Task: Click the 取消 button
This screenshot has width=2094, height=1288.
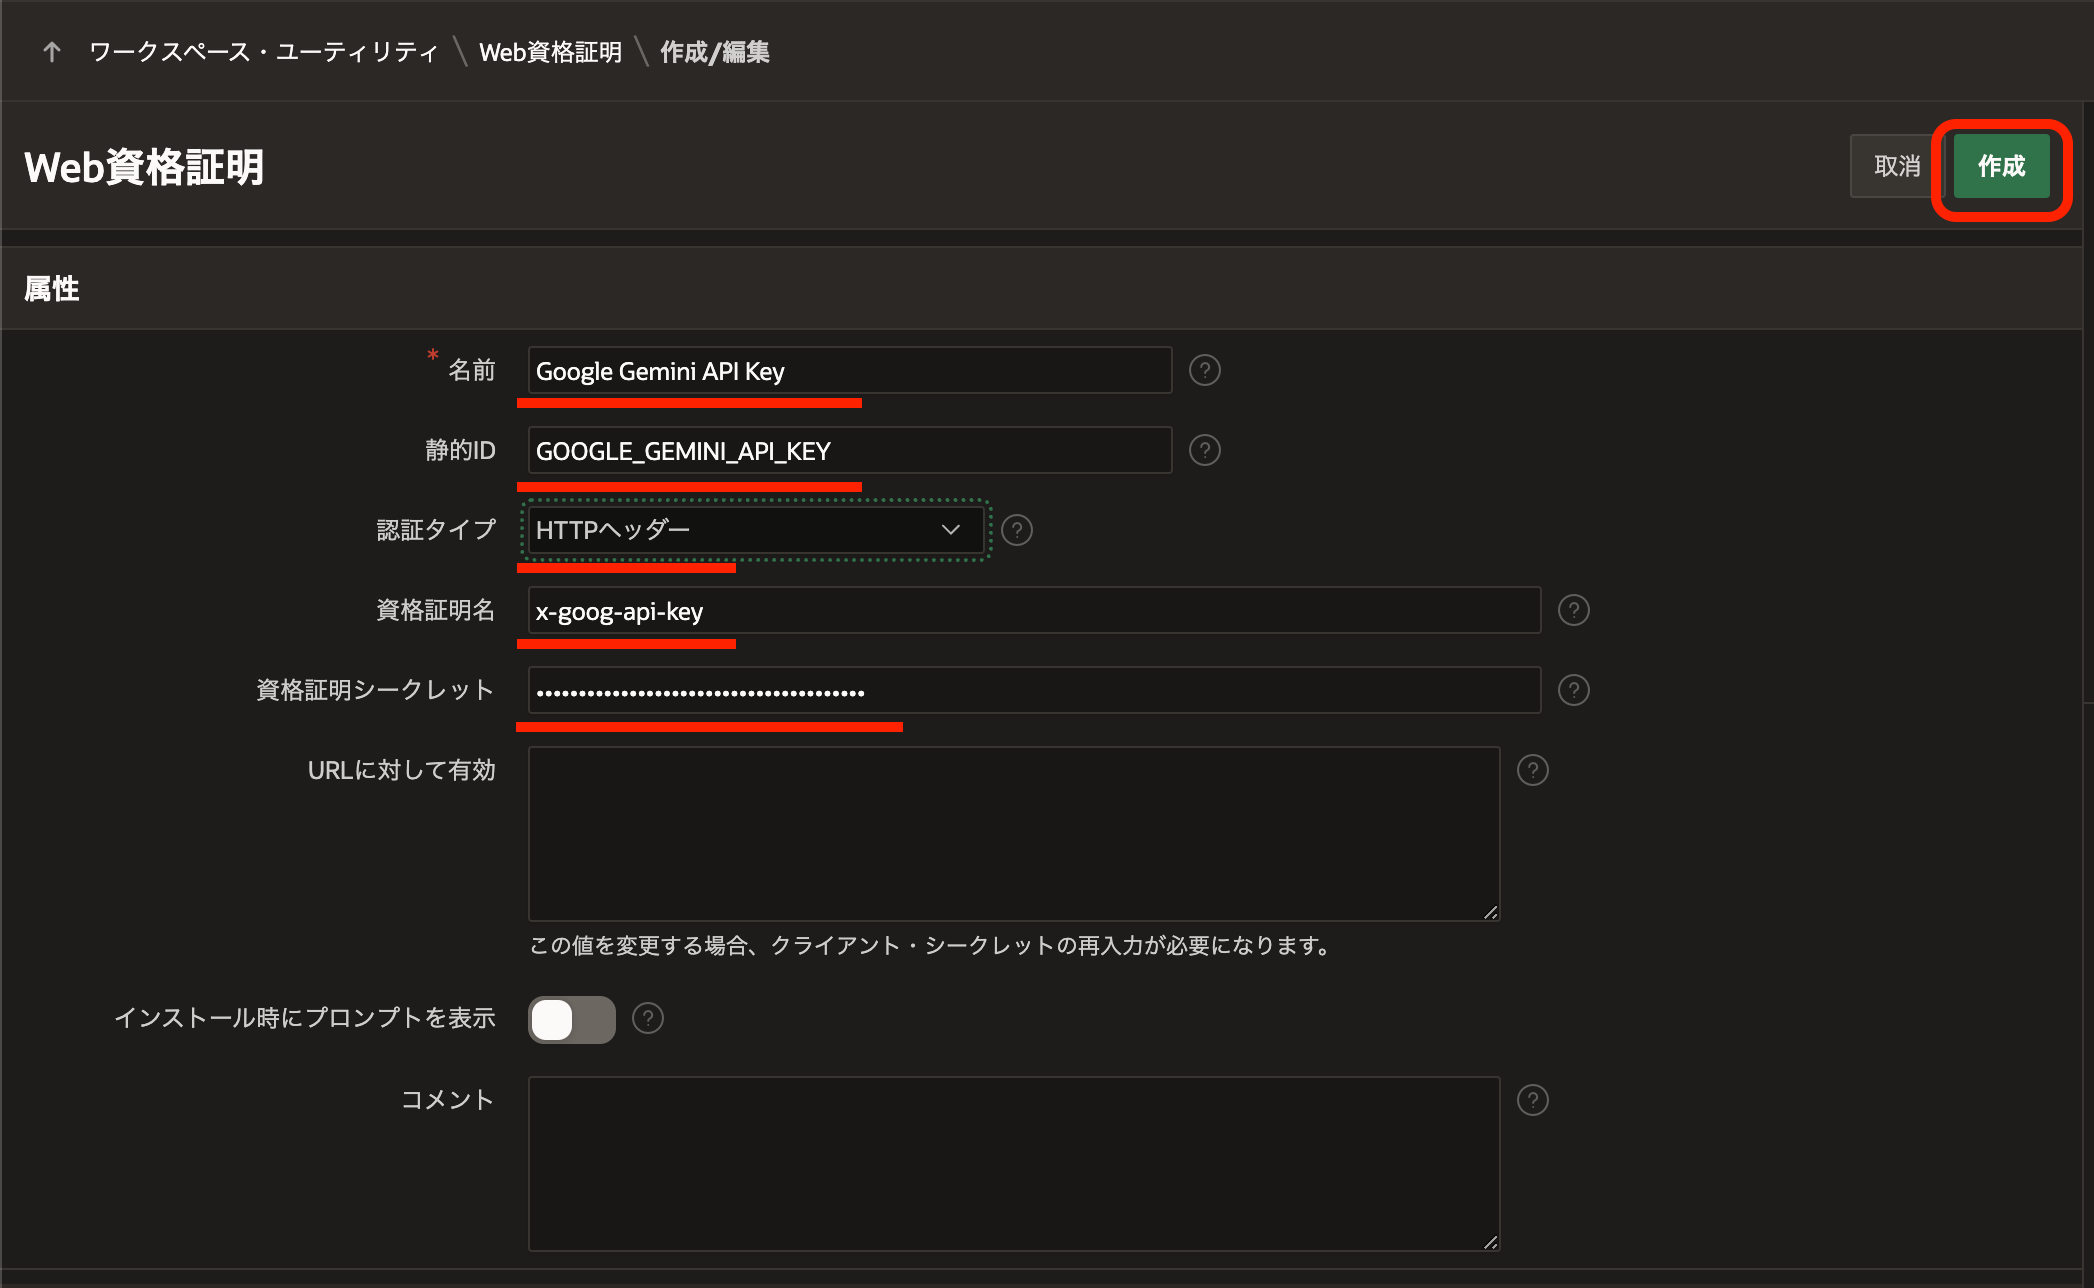Action: pos(1895,166)
